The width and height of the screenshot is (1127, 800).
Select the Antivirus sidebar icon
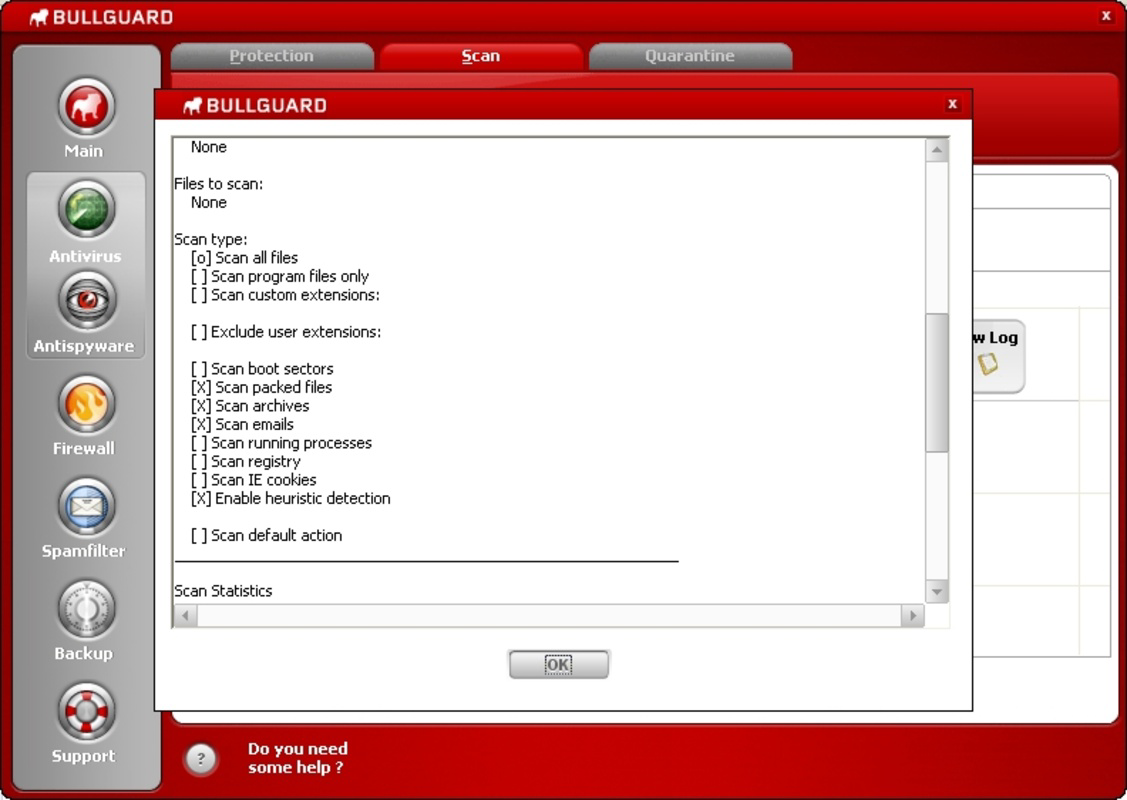[86, 210]
